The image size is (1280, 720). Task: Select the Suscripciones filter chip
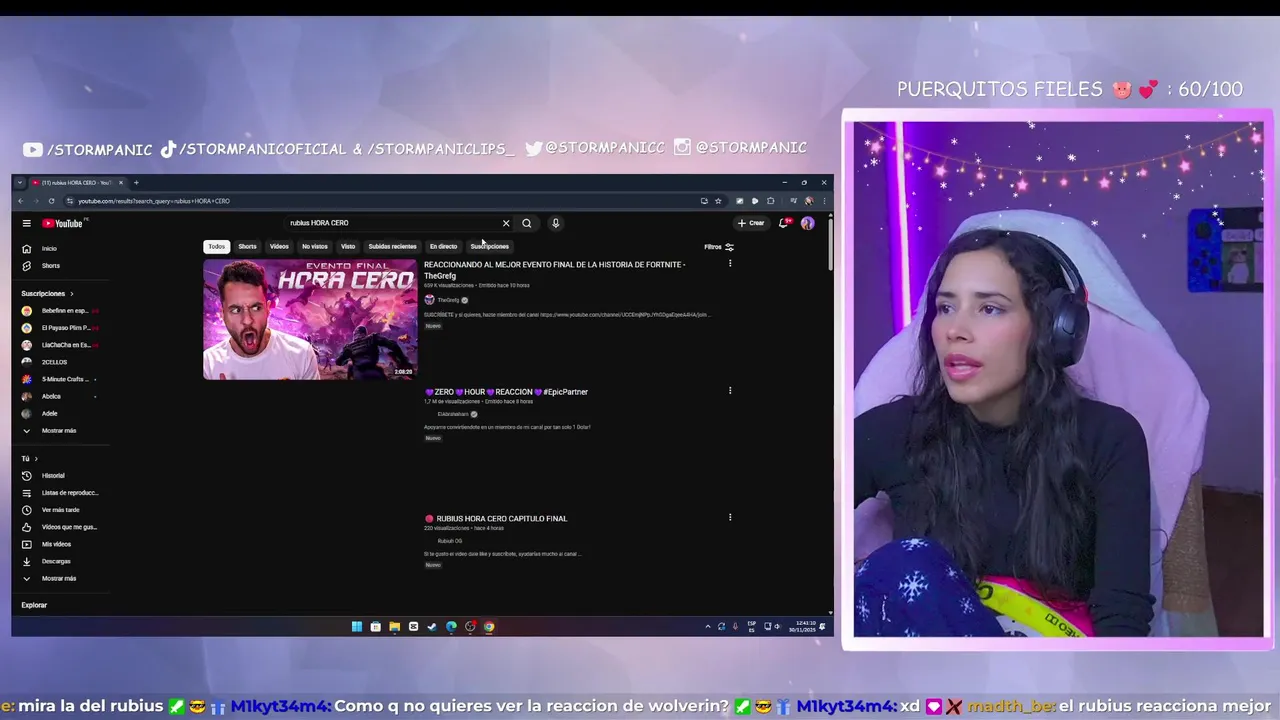(490, 247)
